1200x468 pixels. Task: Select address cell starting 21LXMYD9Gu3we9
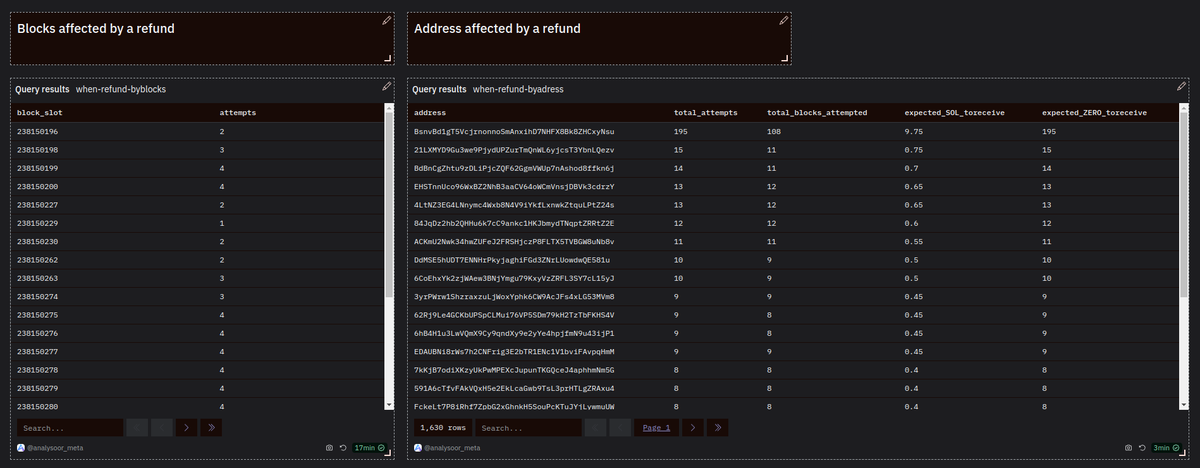click(x=514, y=150)
